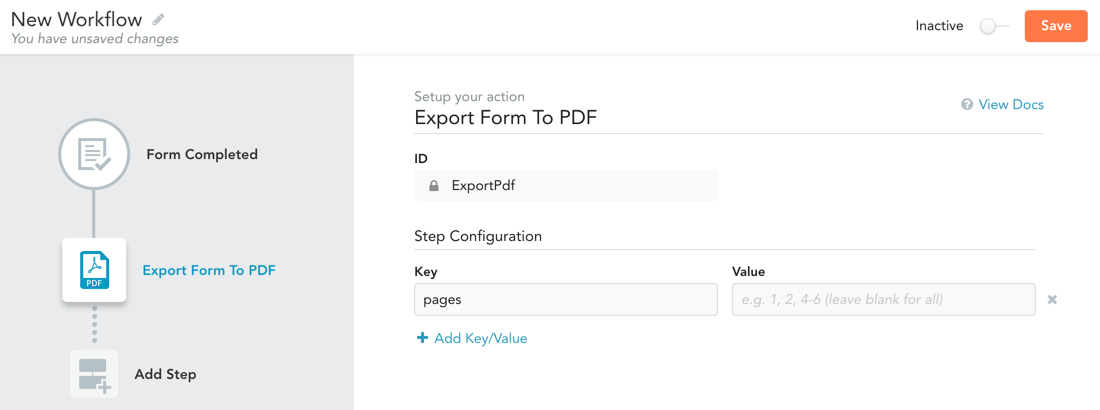The image size is (1100, 410).
Task: Click the Add Key/Value link text
Action: (x=480, y=339)
